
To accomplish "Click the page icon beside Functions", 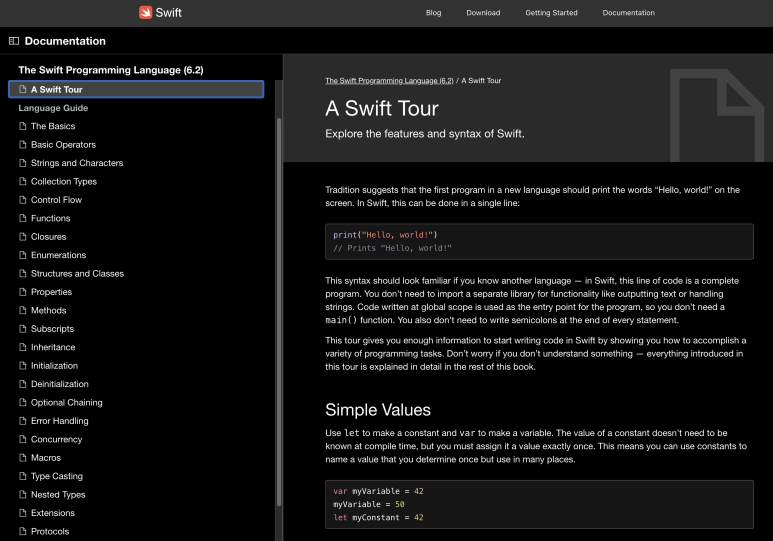I will (22, 218).
